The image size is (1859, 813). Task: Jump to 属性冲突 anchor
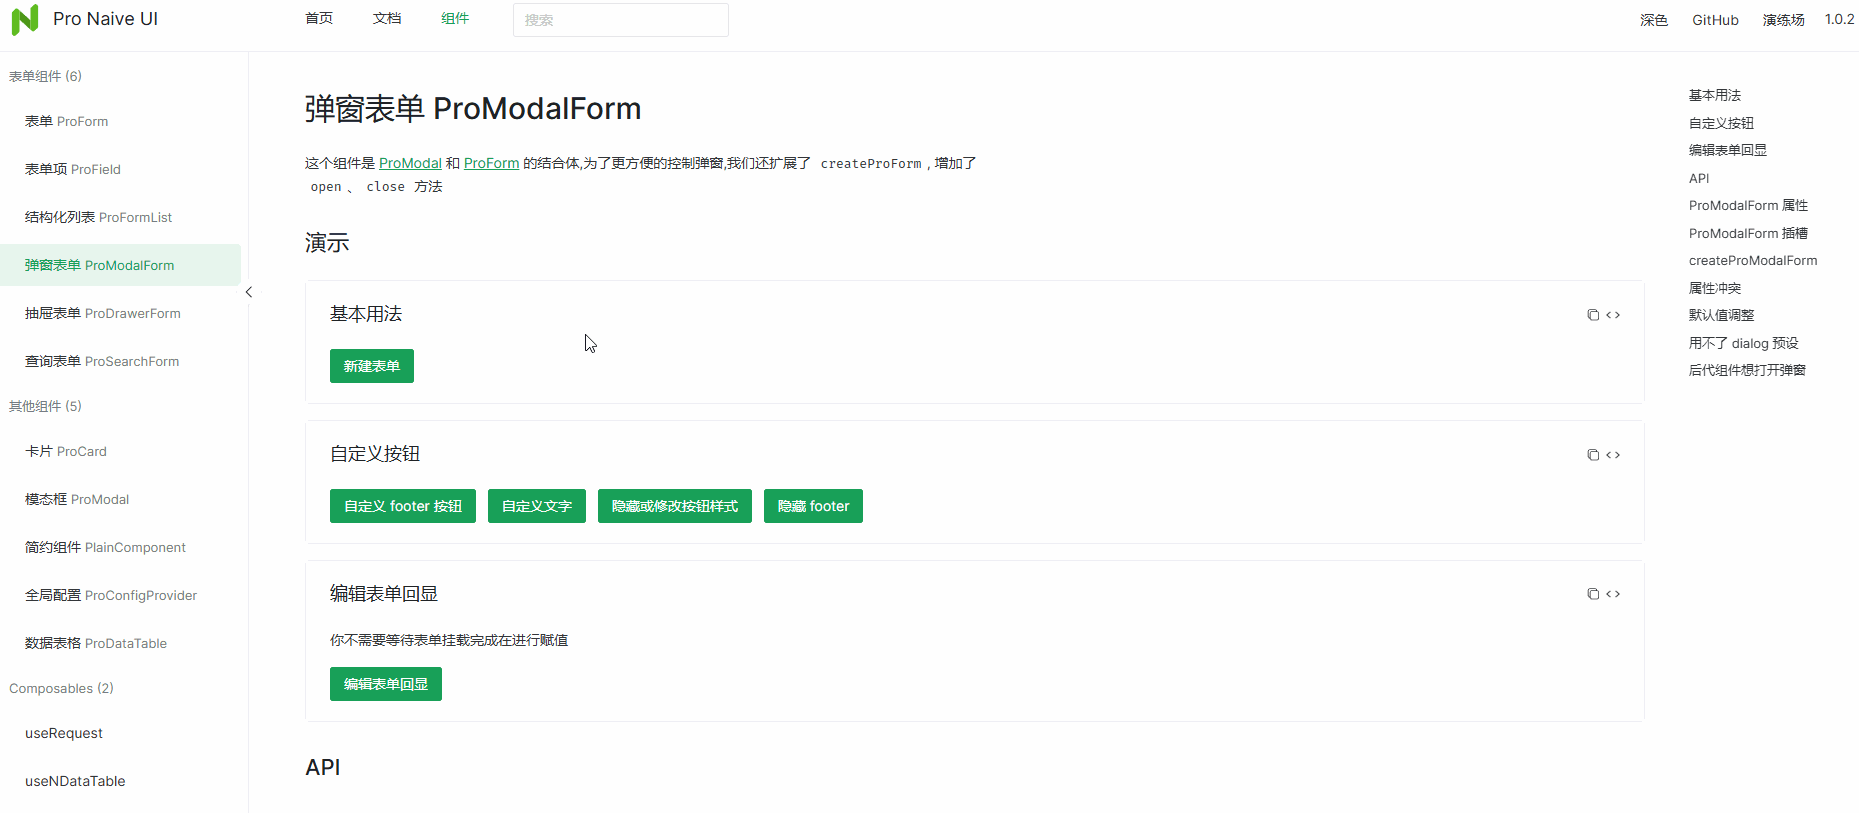point(1715,288)
